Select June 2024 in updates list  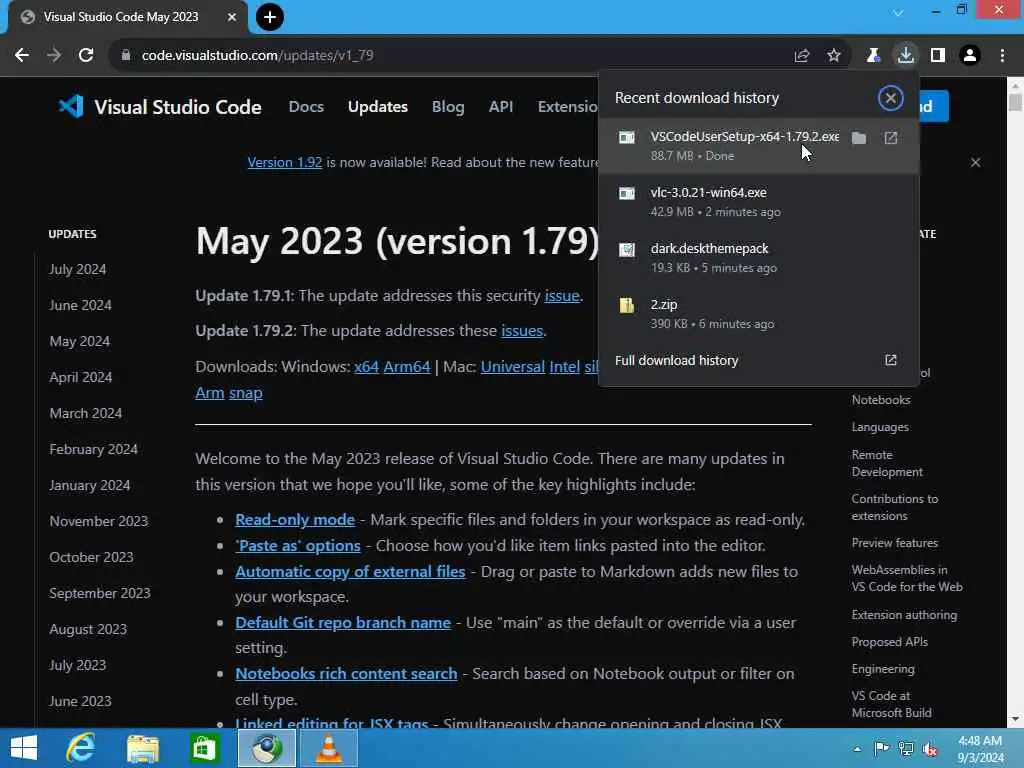pos(80,305)
